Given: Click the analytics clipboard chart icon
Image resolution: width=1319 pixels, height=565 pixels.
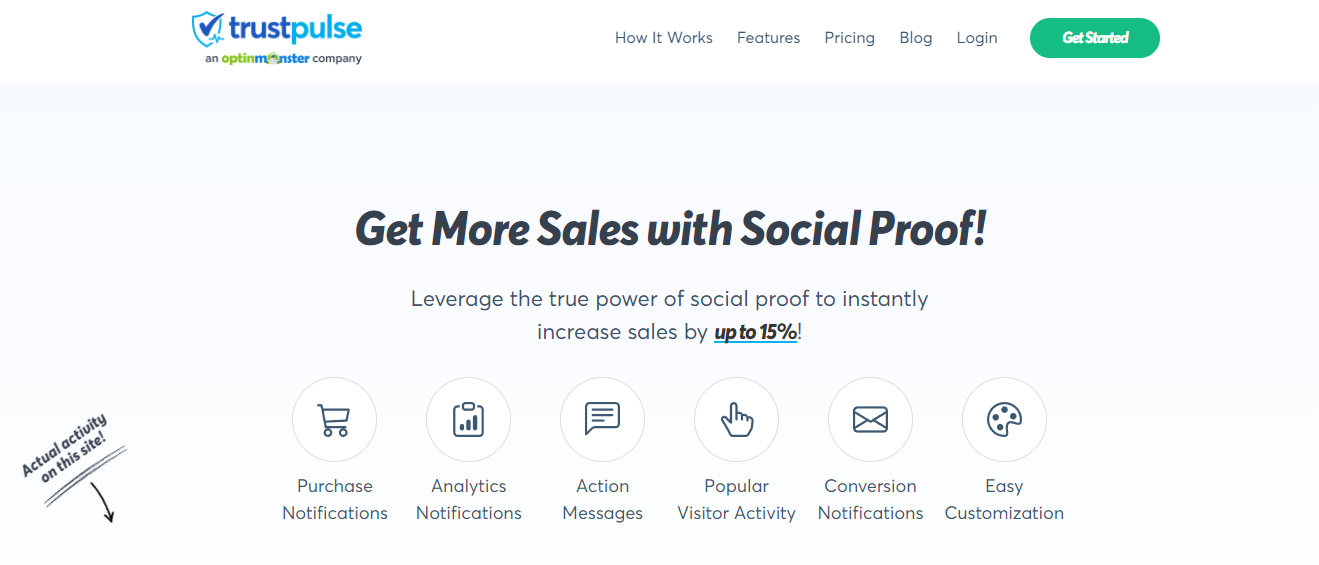Looking at the screenshot, I should point(468,419).
